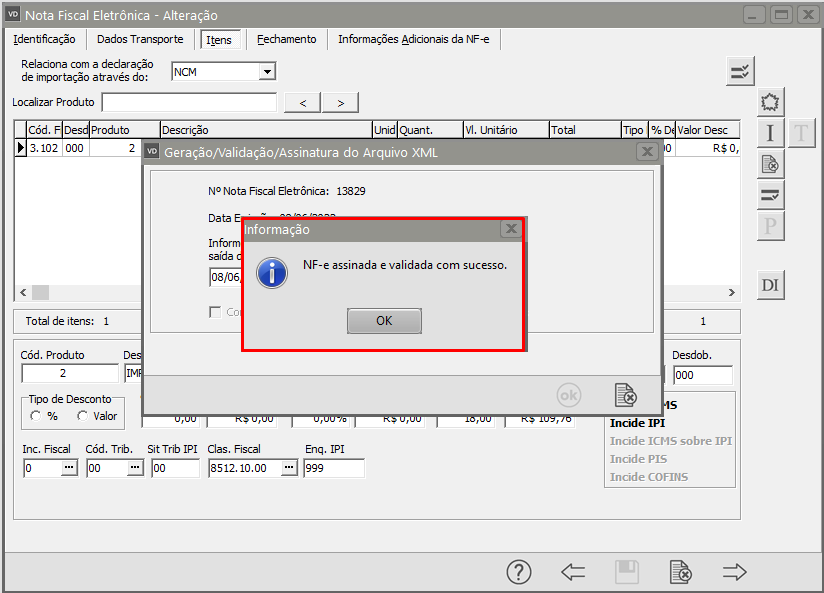
Task: Select the '%' discount type radio
Action: pyautogui.click(x=35, y=416)
